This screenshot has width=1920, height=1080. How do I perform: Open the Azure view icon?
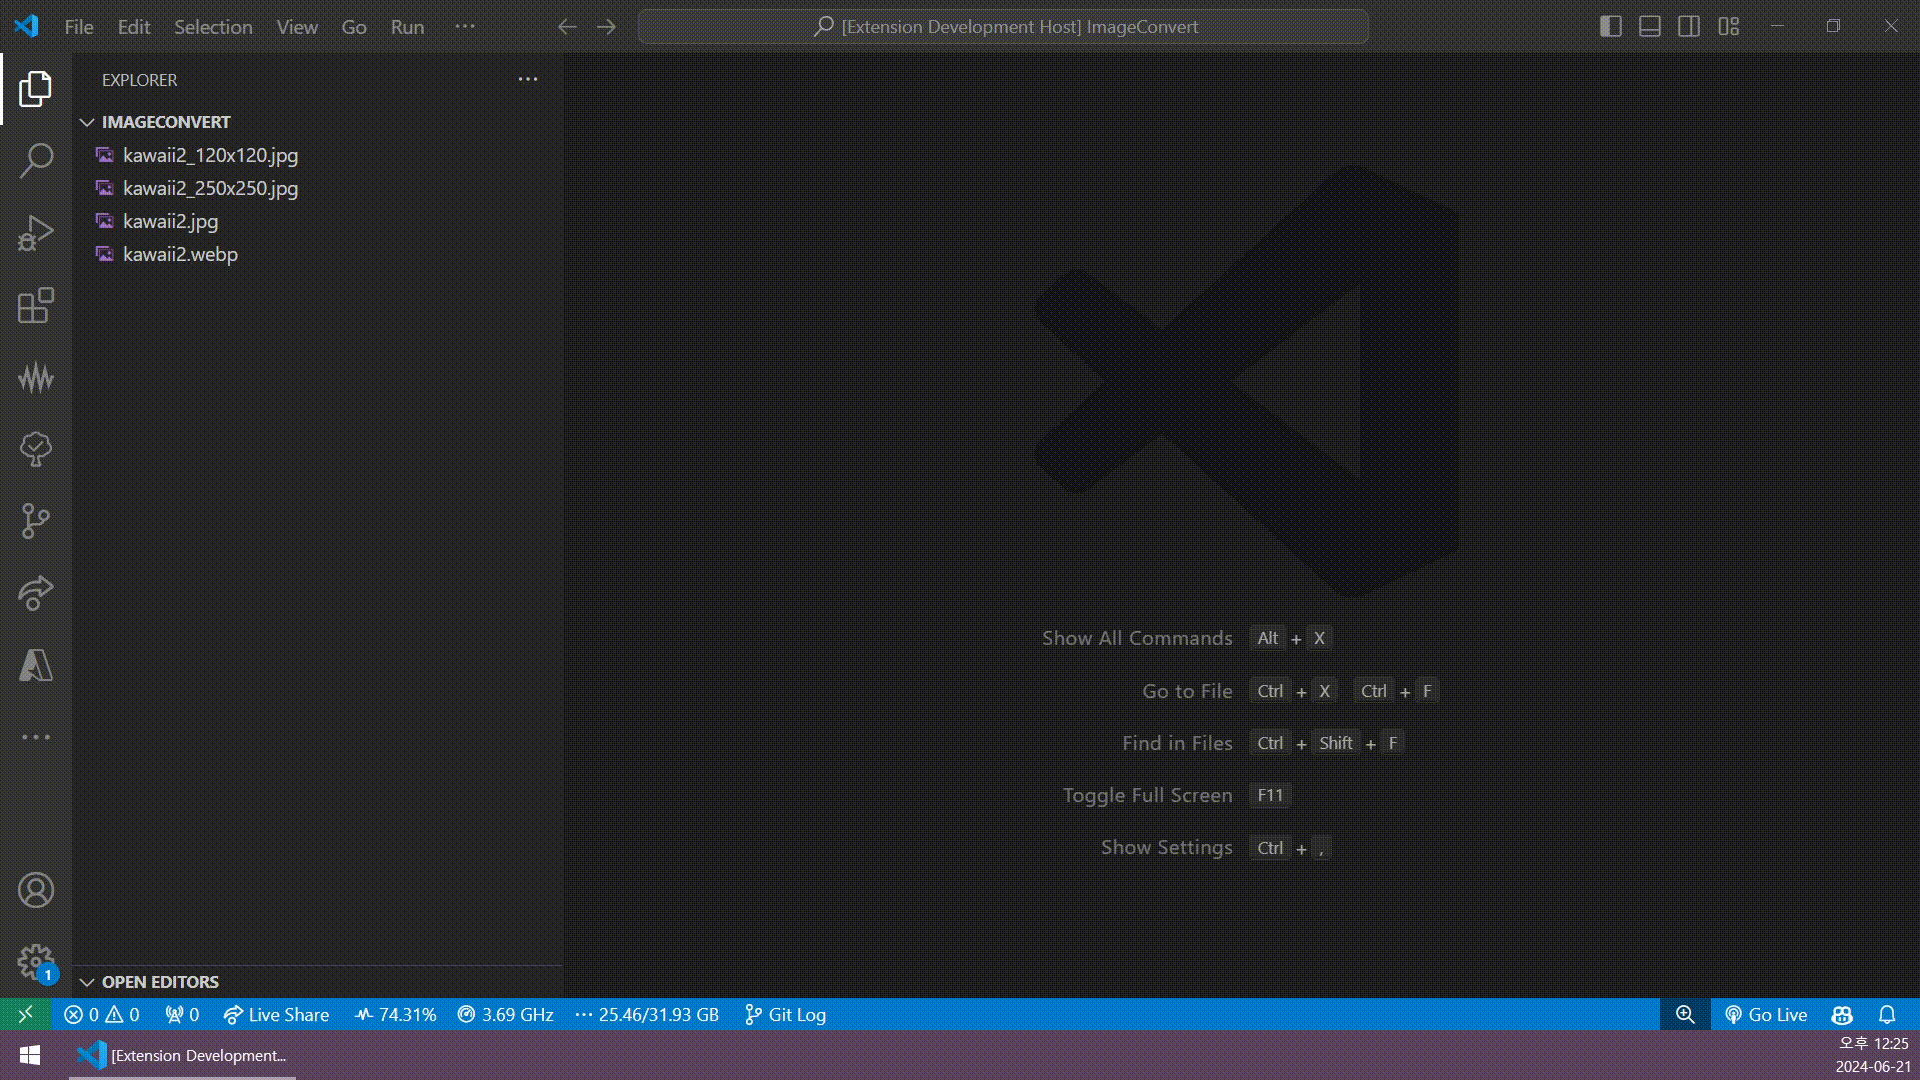(36, 665)
